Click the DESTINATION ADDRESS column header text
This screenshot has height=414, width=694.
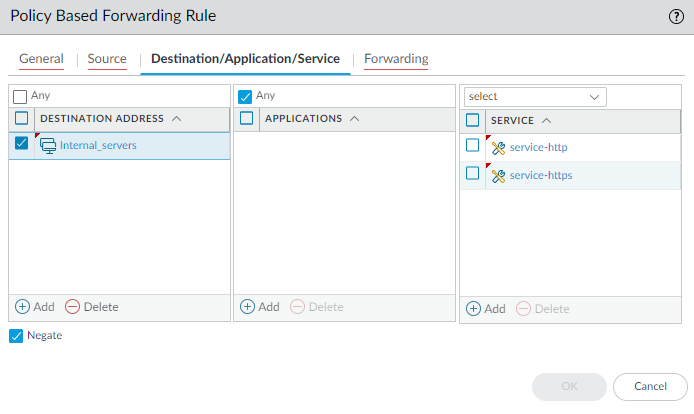point(102,119)
